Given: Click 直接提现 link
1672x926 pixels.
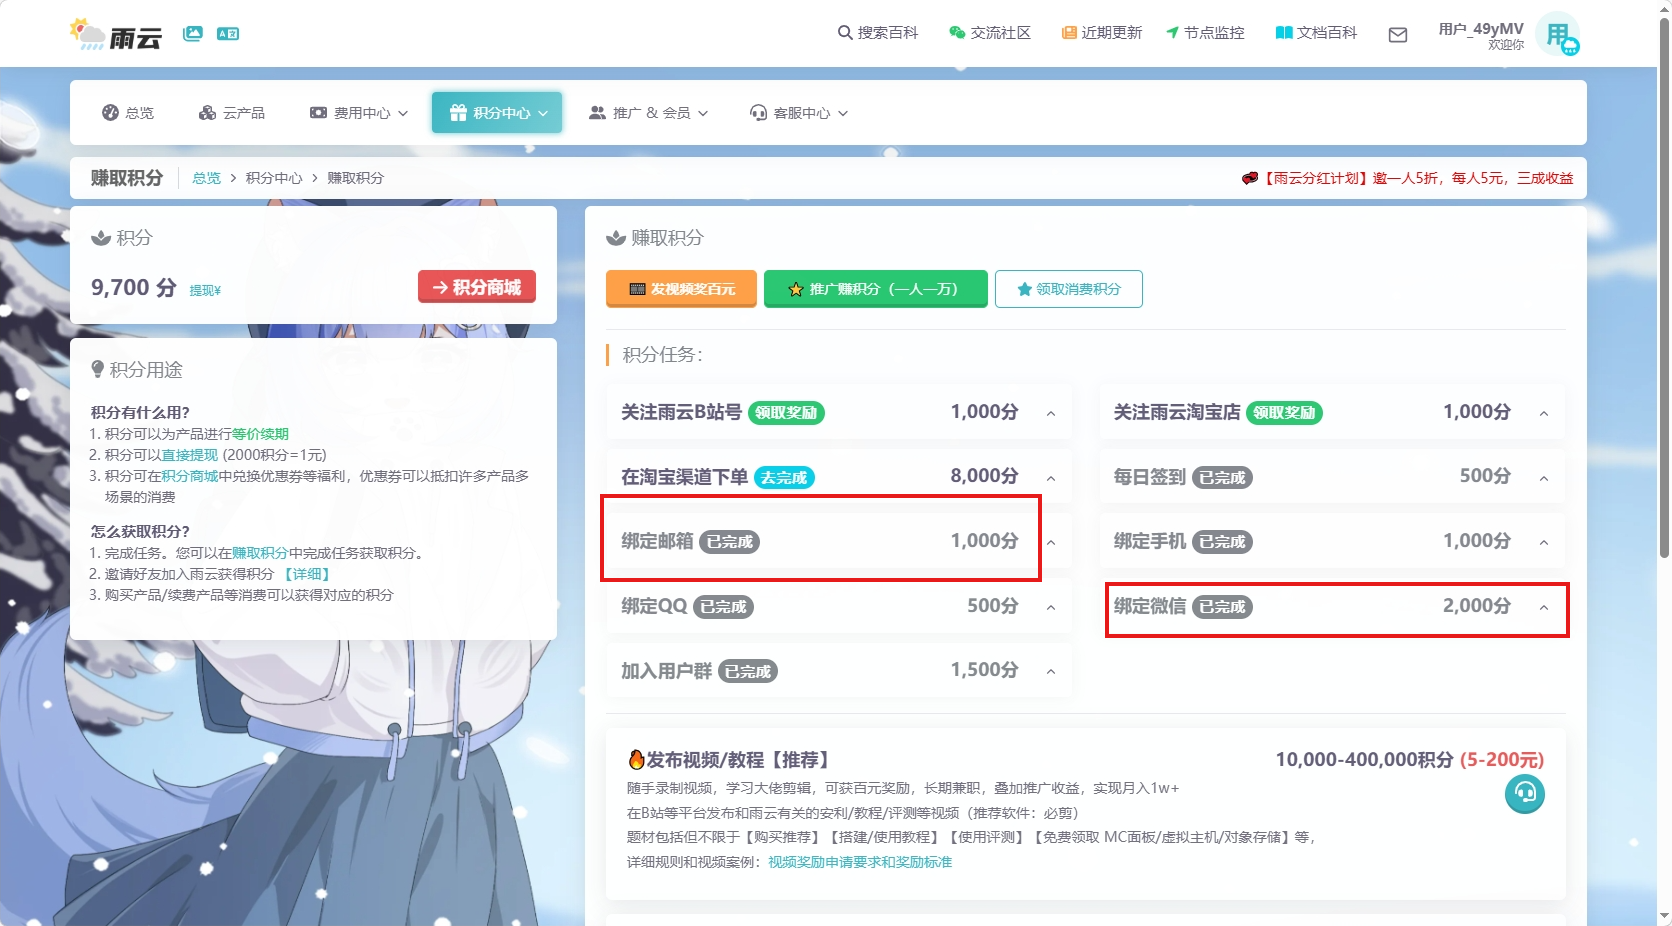Looking at the screenshot, I should click(189, 455).
